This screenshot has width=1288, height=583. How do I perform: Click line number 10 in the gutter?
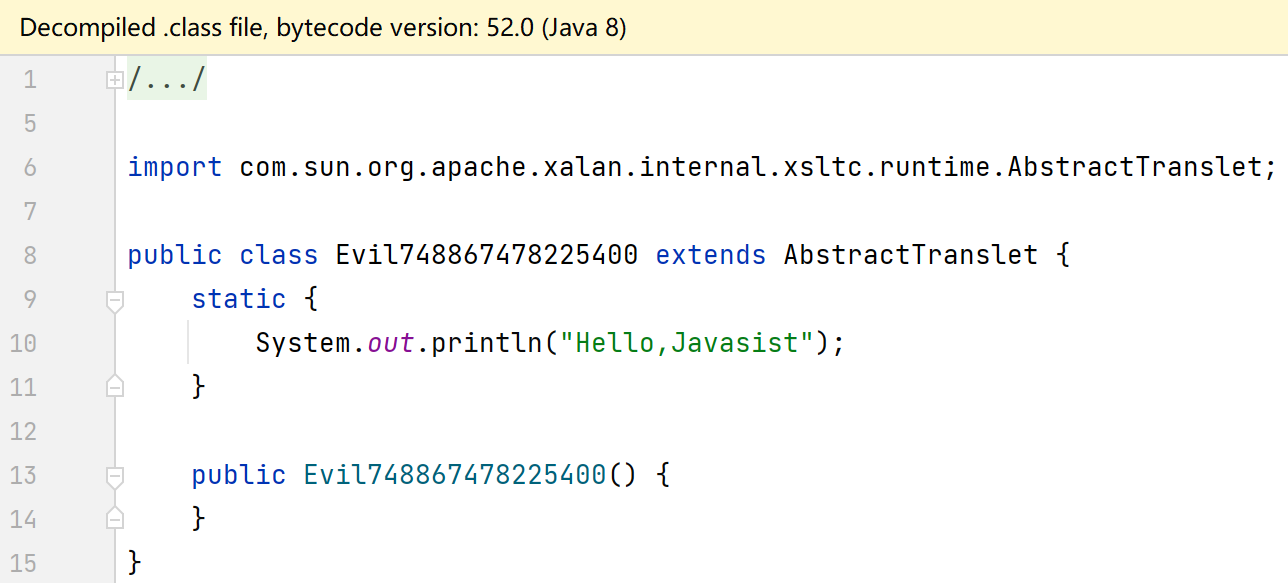tap(22, 344)
